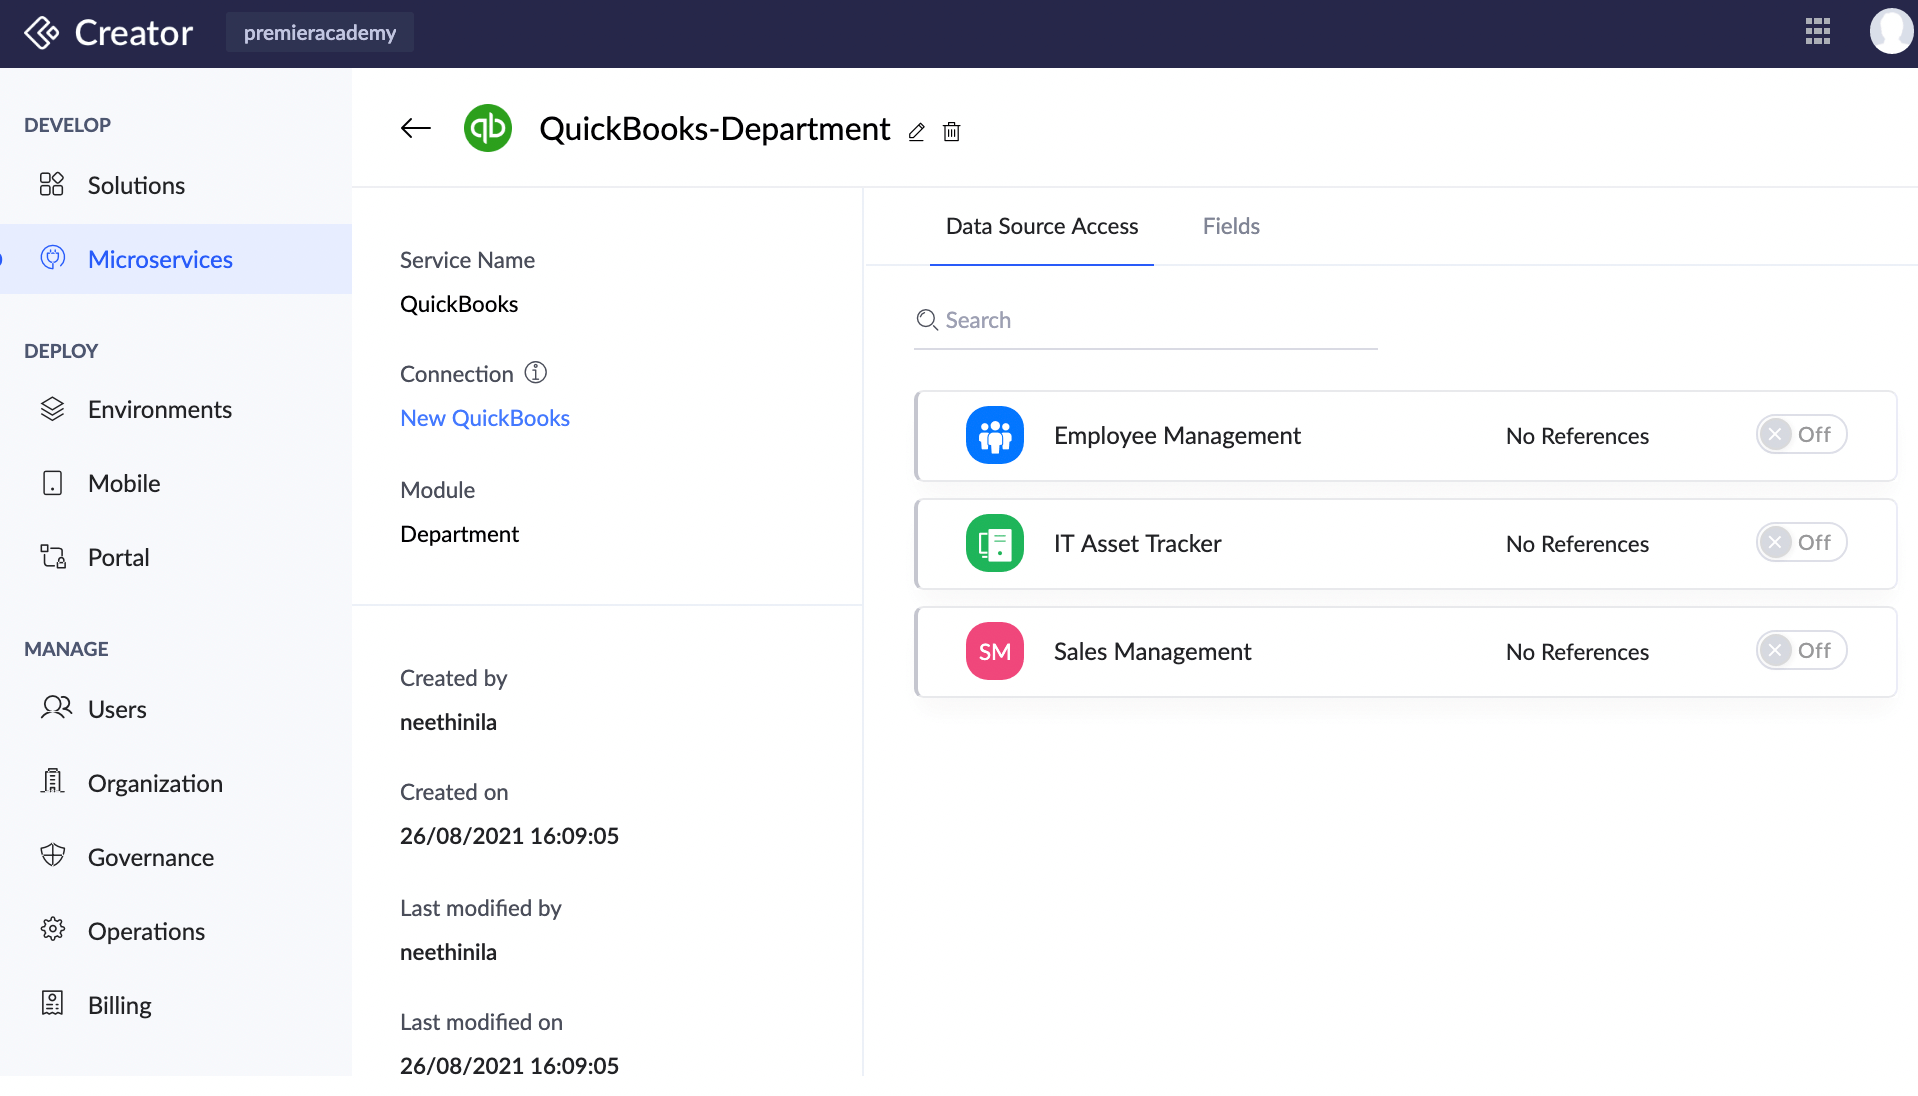This screenshot has width=1918, height=1096.
Task: Select the IT Asset Tracker app name
Action: click(1137, 543)
